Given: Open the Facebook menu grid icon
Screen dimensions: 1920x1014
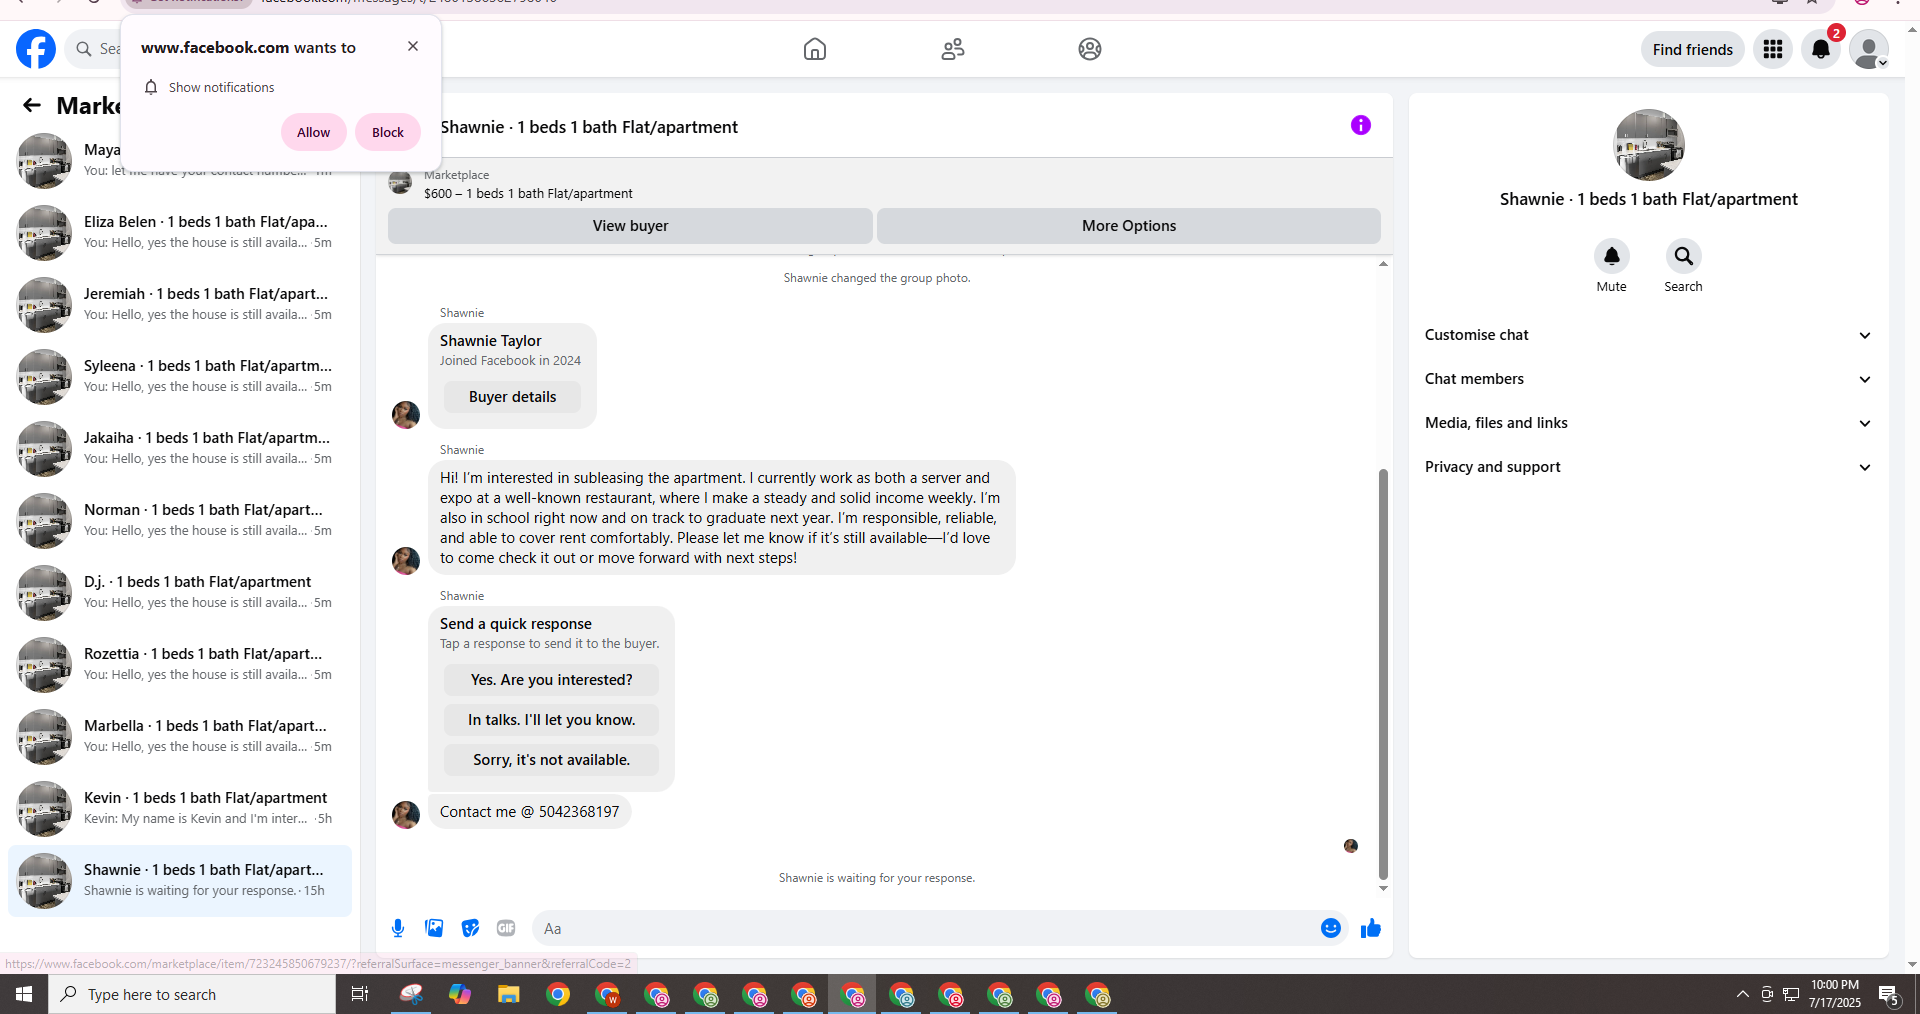Looking at the screenshot, I should [1773, 49].
